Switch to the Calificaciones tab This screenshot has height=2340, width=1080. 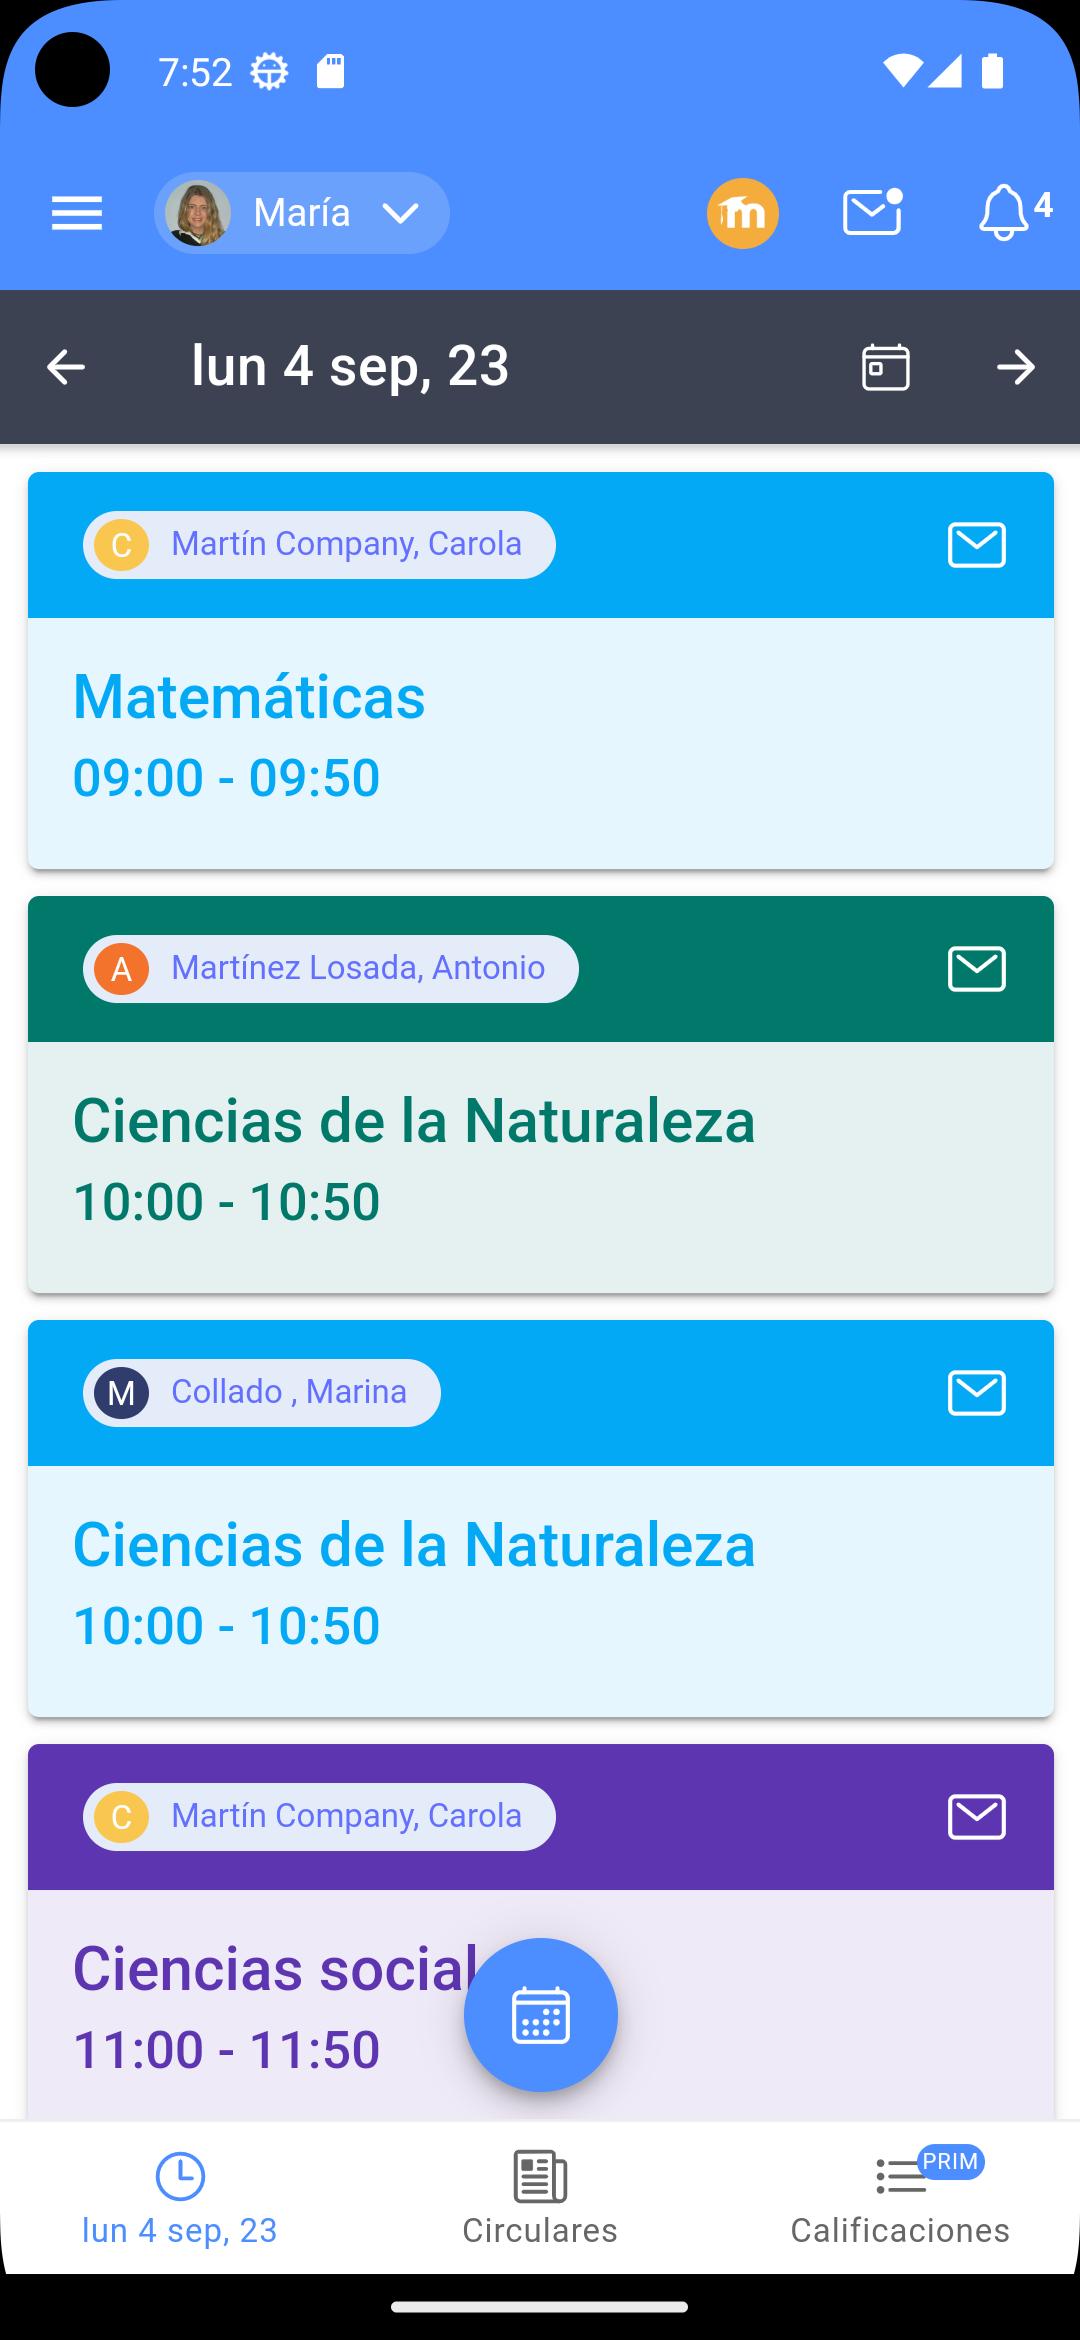click(900, 2198)
